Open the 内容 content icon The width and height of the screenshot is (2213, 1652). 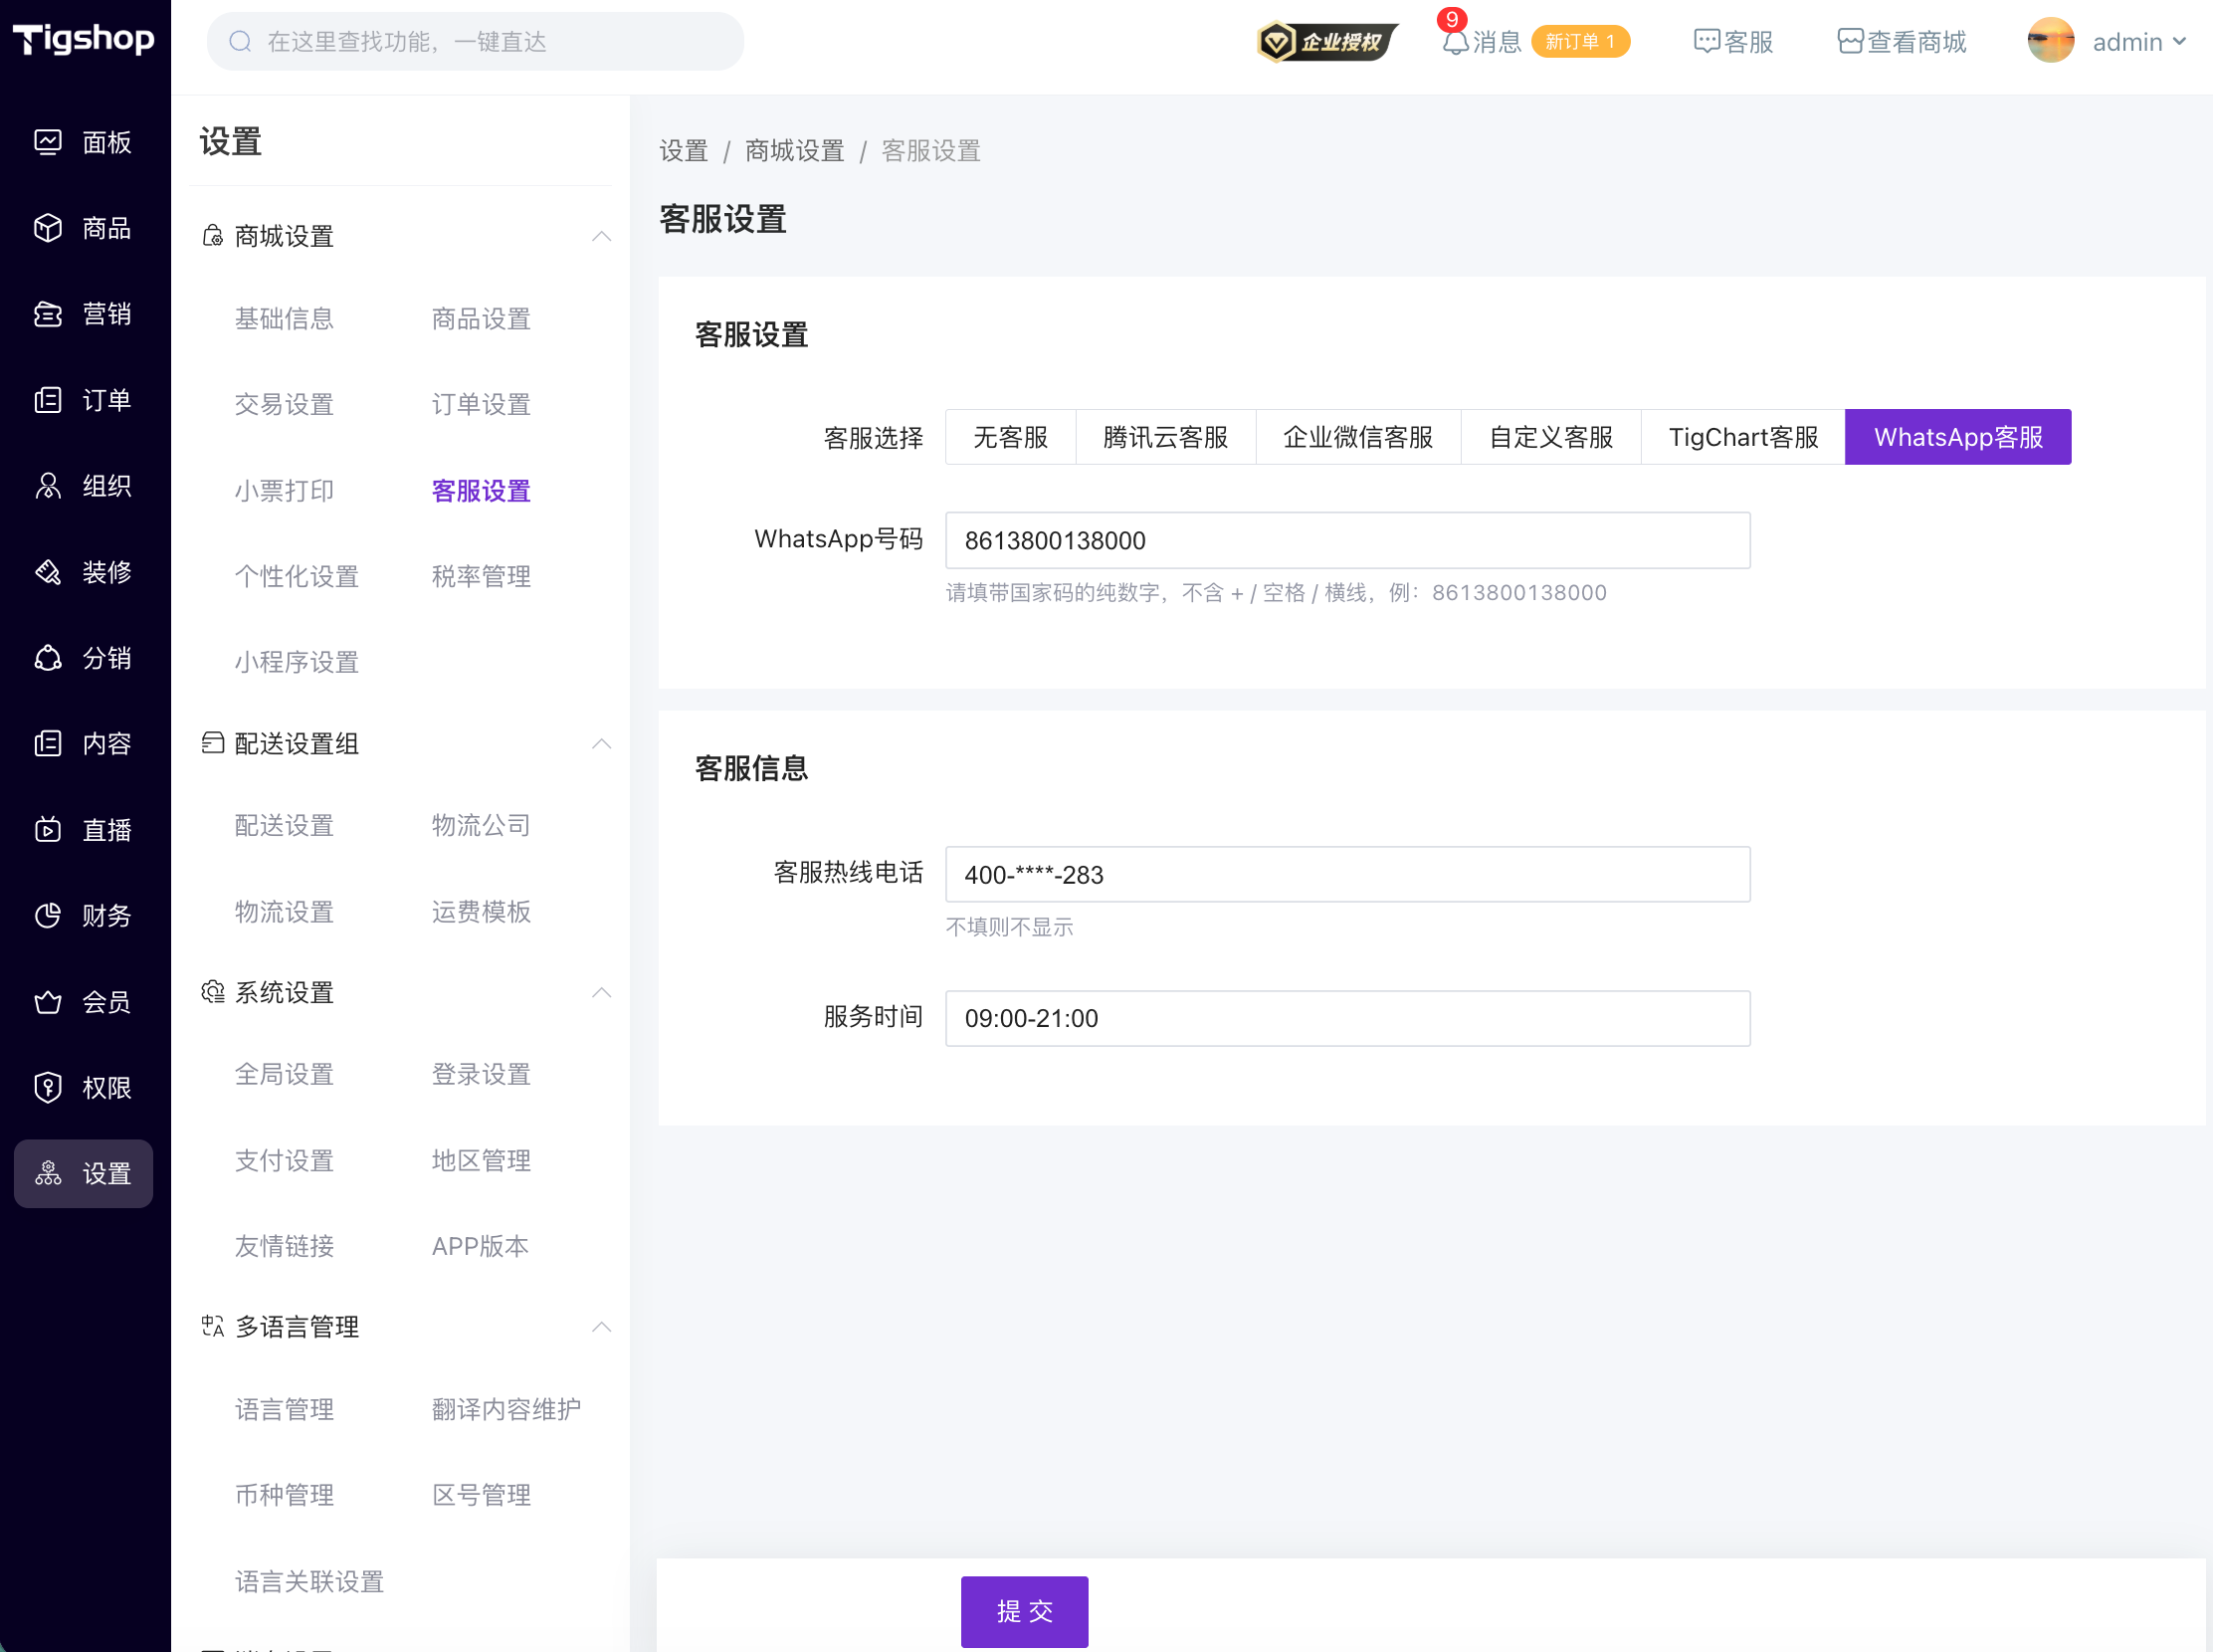pos(48,744)
